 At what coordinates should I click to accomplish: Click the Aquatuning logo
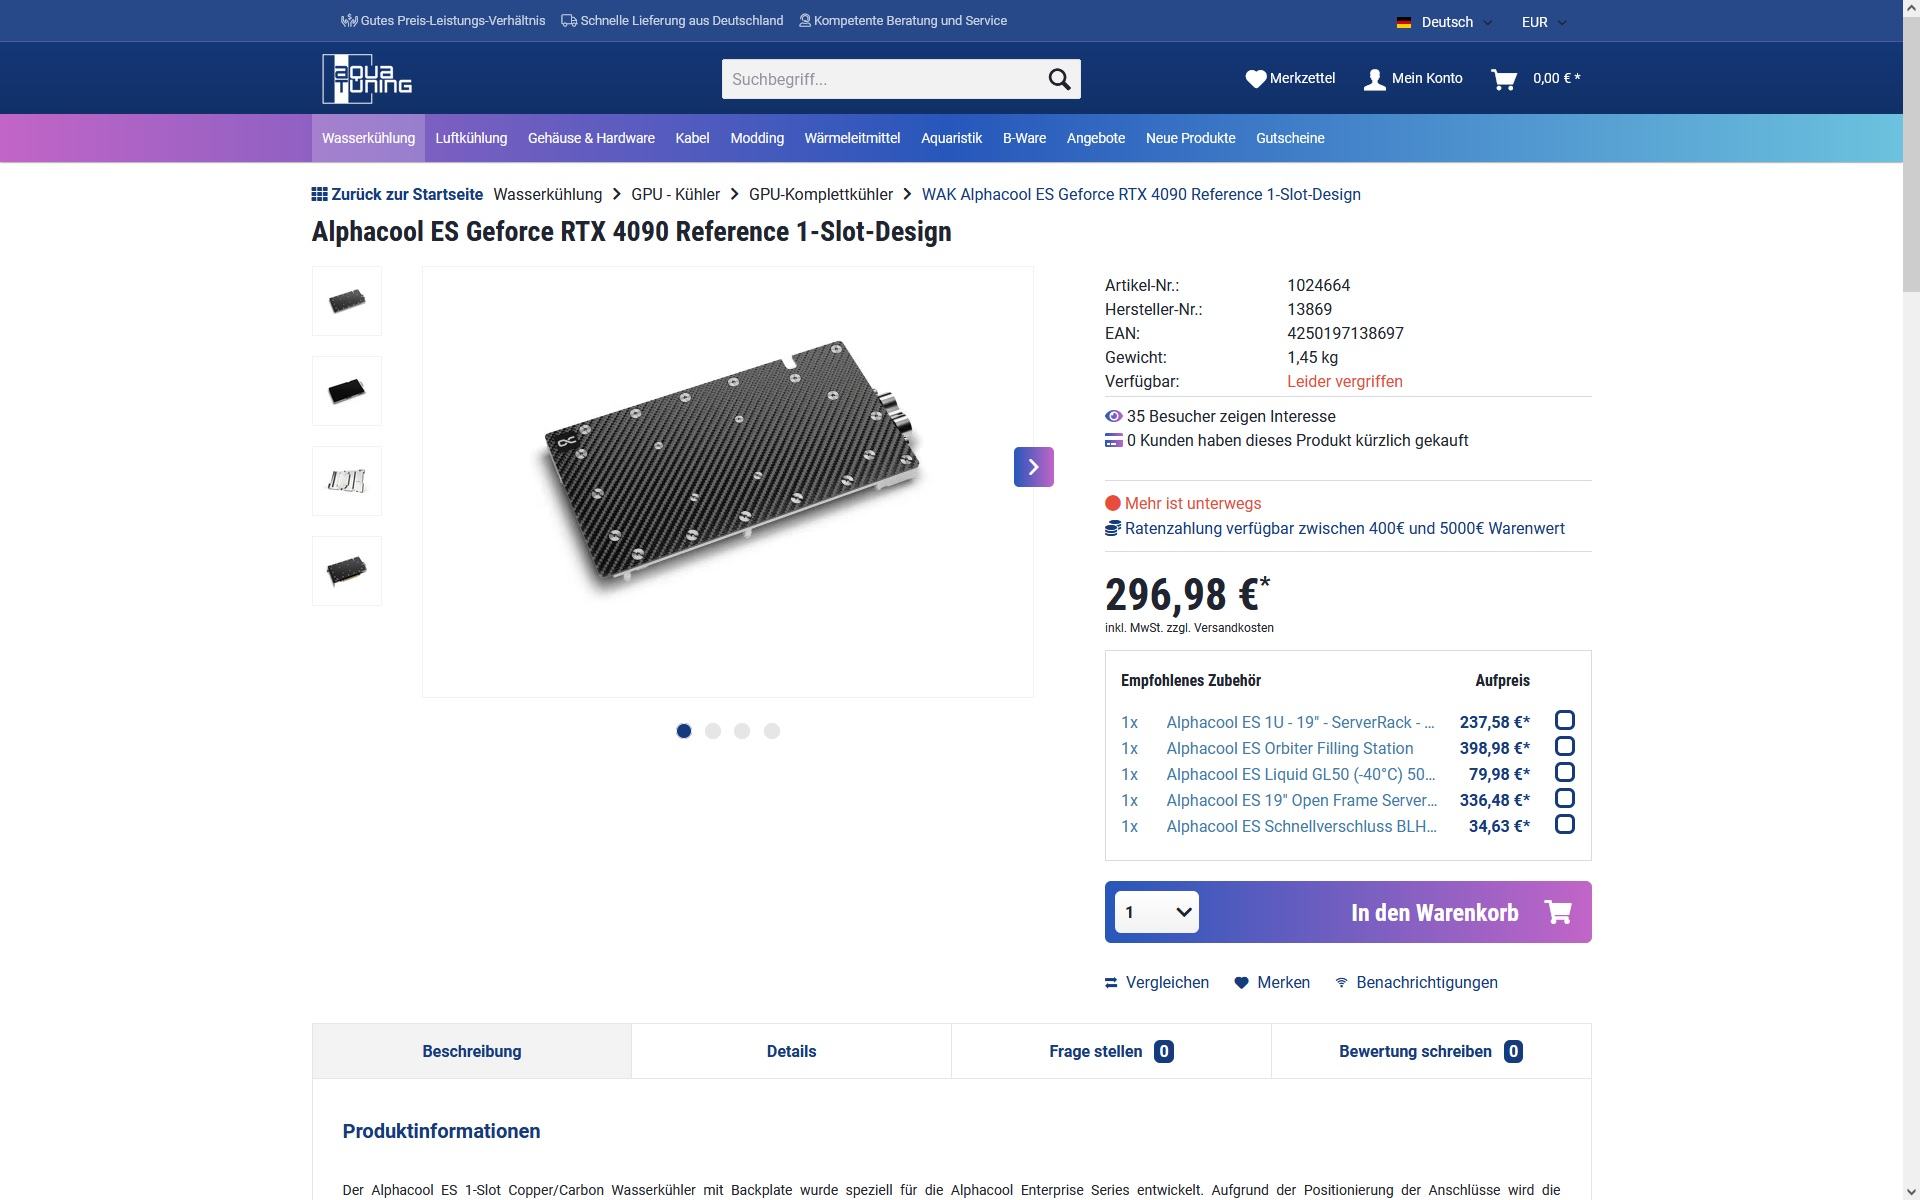tap(367, 79)
